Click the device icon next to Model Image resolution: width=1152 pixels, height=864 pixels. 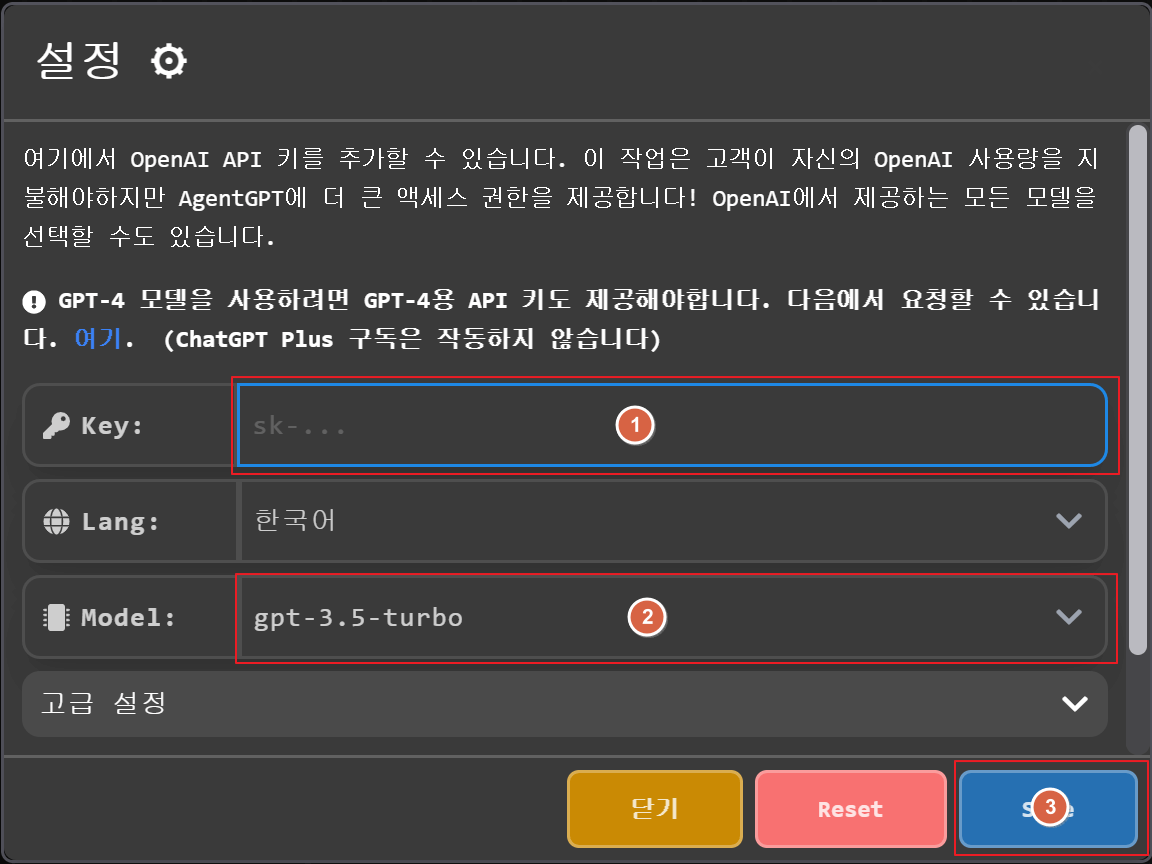(57, 617)
